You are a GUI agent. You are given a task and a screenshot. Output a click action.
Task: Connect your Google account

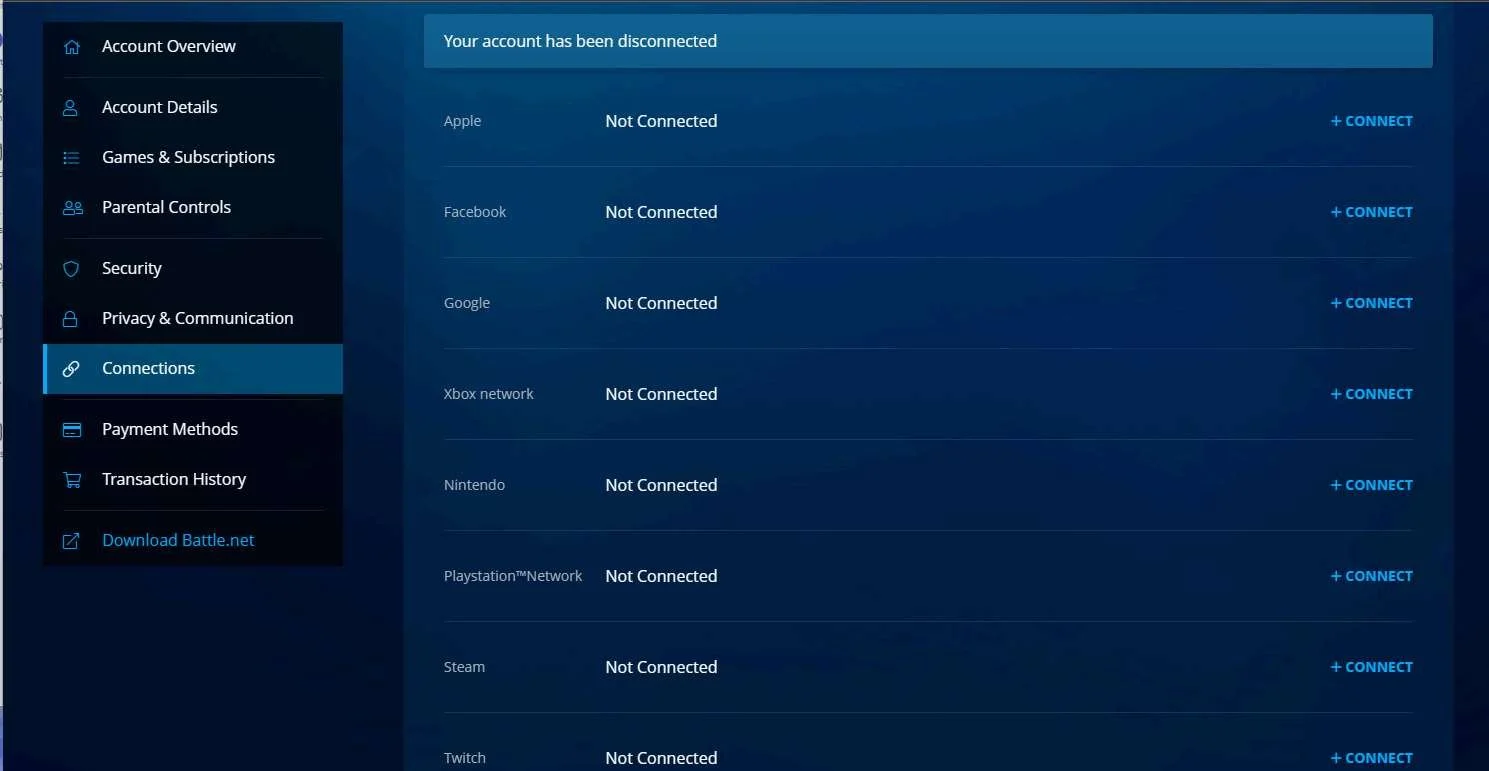1371,303
